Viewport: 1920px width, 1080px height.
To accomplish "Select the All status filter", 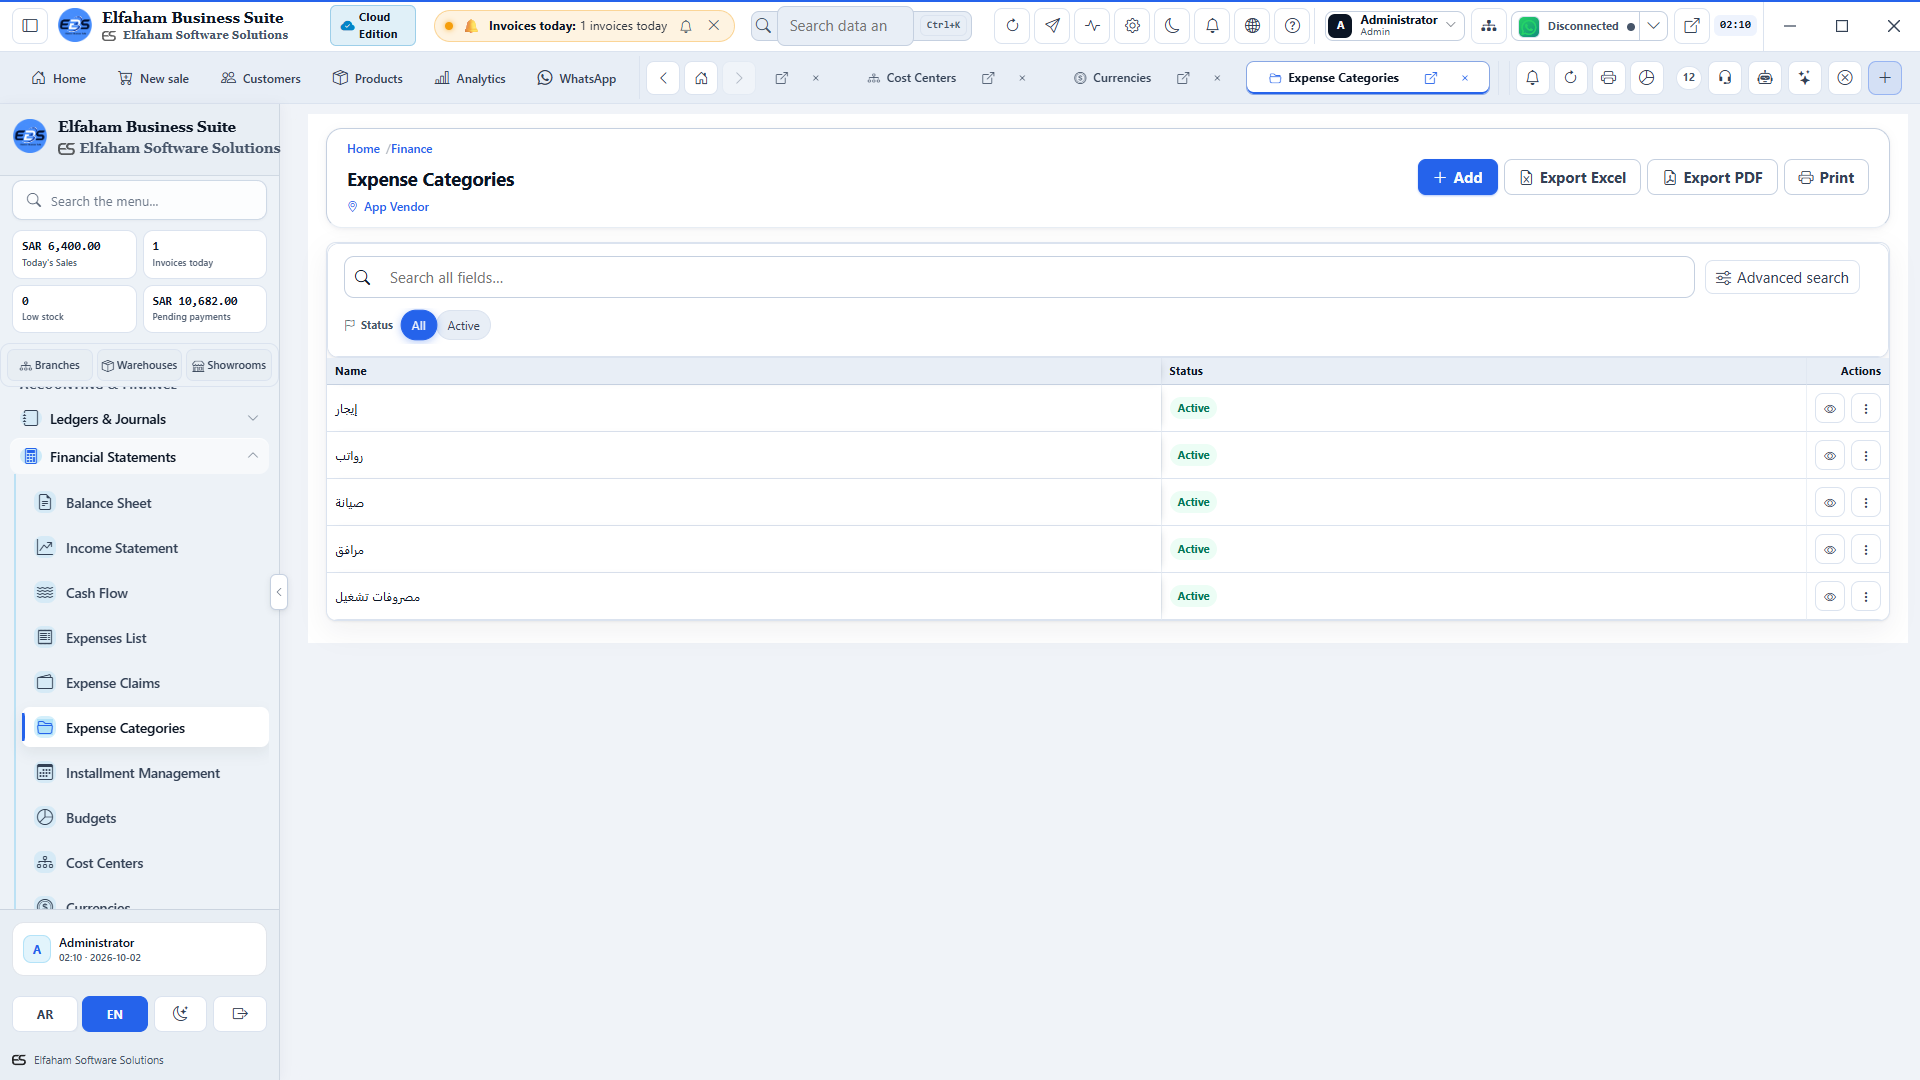I will click(419, 326).
